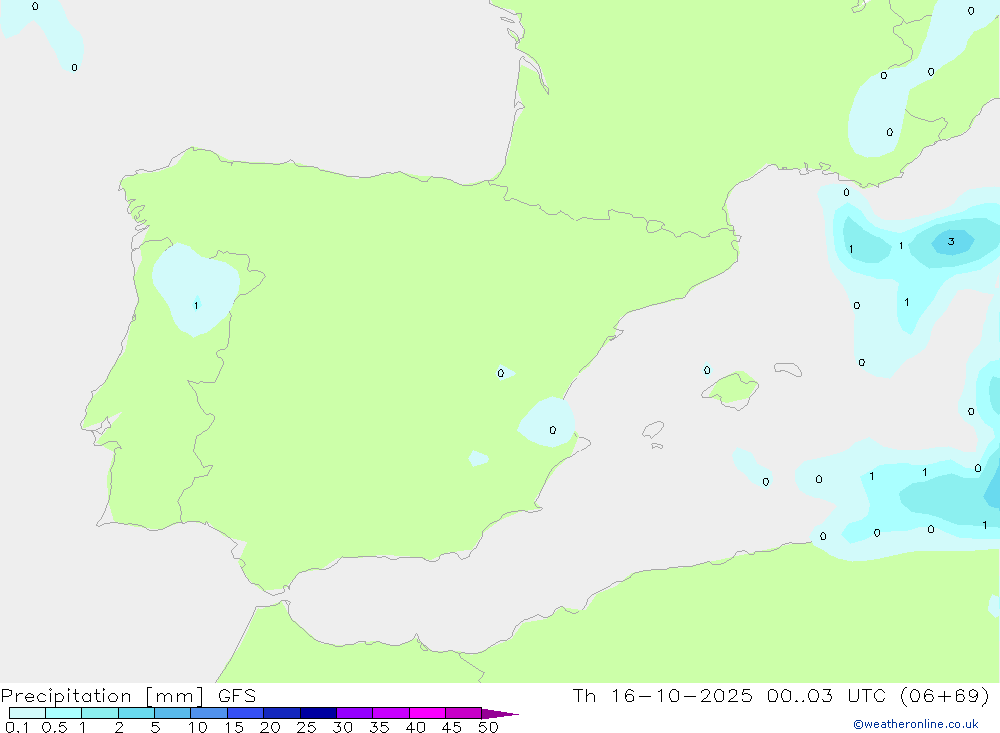
Task: Select the magenta arrow tip of the legend
Action: [502, 713]
